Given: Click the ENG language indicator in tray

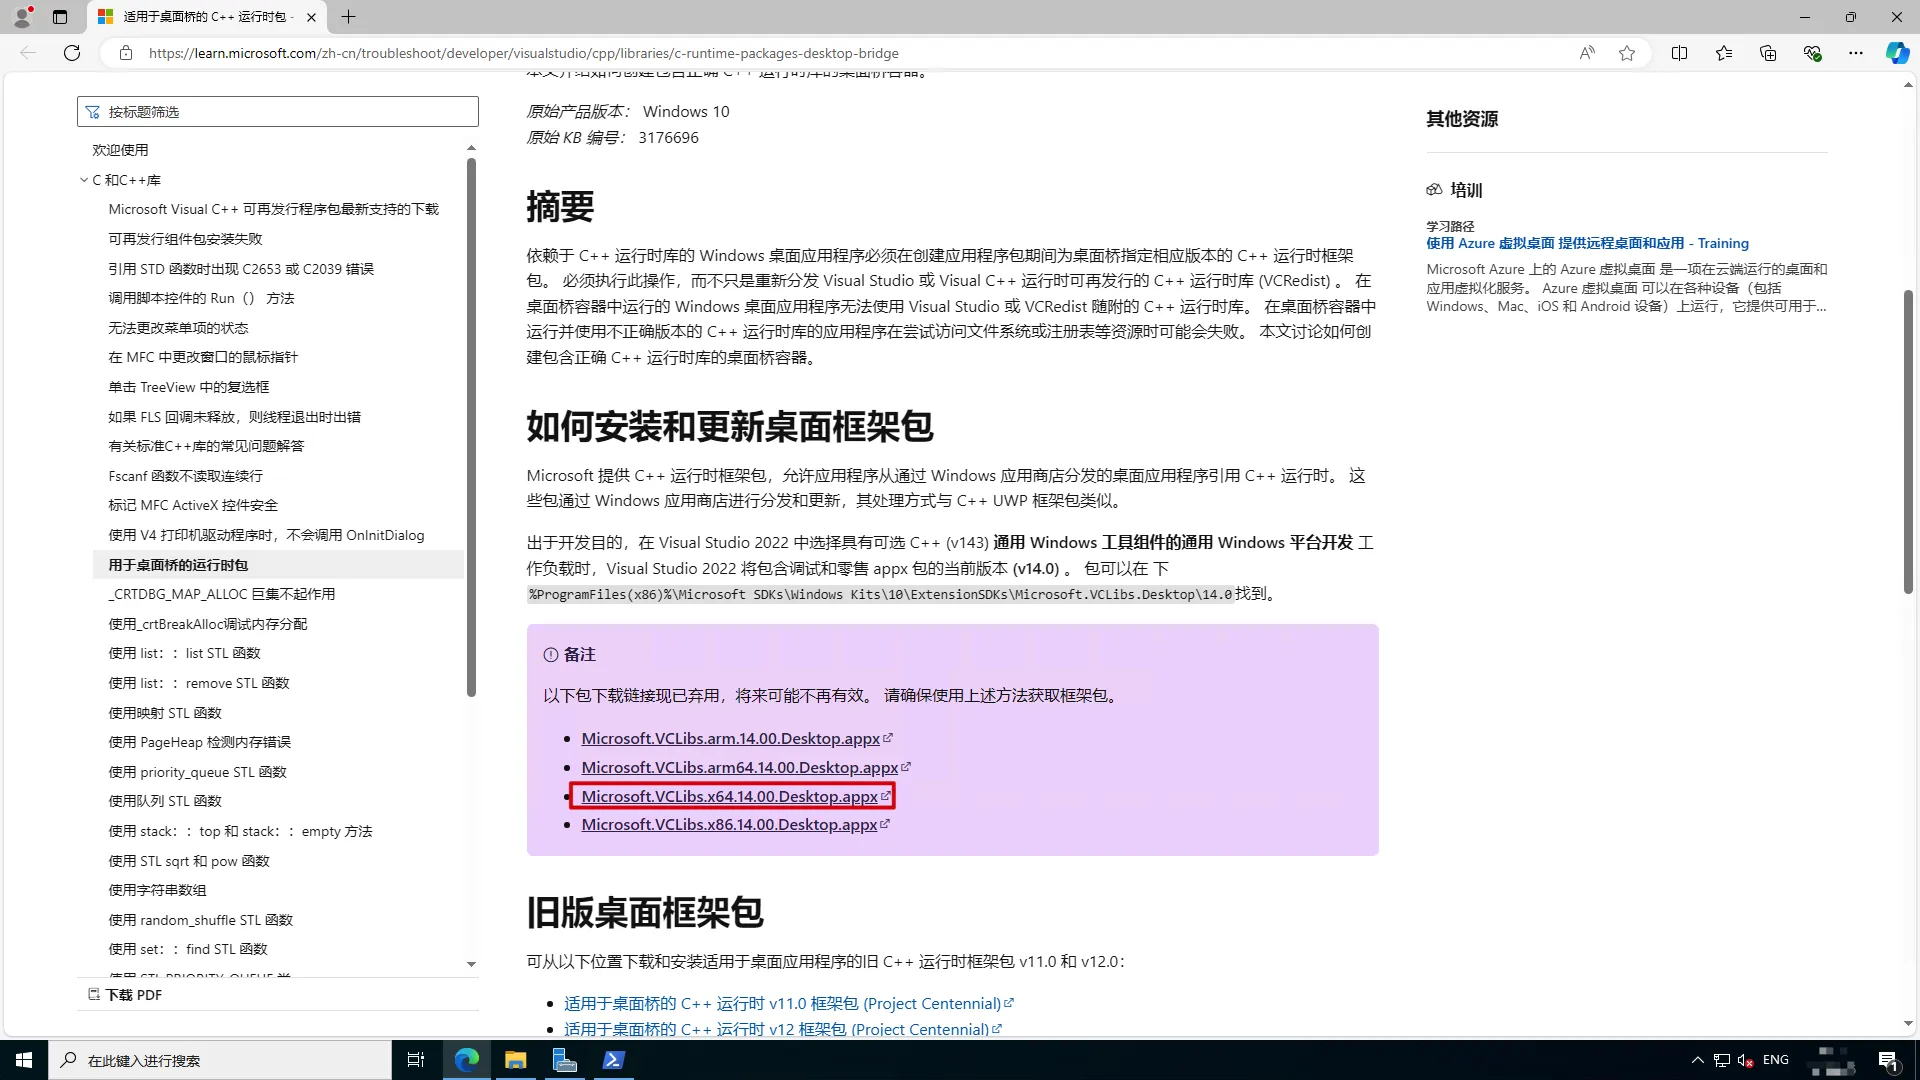Looking at the screenshot, I should pyautogui.click(x=1776, y=1060).
